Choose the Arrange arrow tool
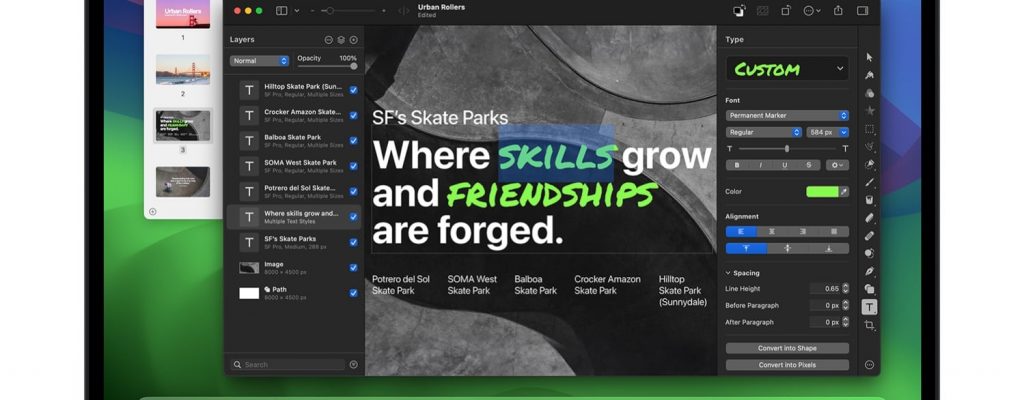Screen dimensions: 1024x400 [x=869, y=58]
